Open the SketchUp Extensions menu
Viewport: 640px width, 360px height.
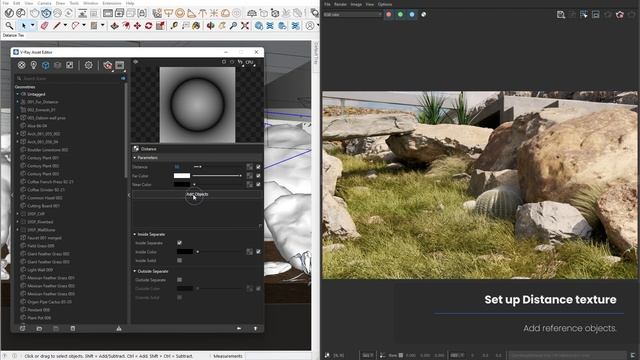[x=112, y=3]
